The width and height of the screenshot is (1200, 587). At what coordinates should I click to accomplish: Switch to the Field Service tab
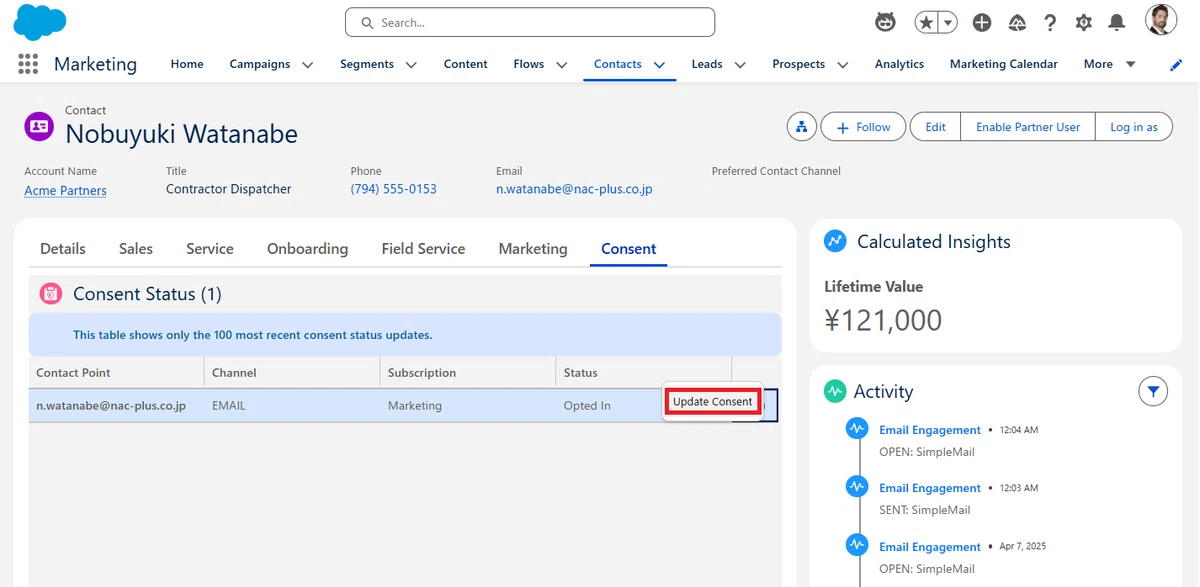coord(423,249)
